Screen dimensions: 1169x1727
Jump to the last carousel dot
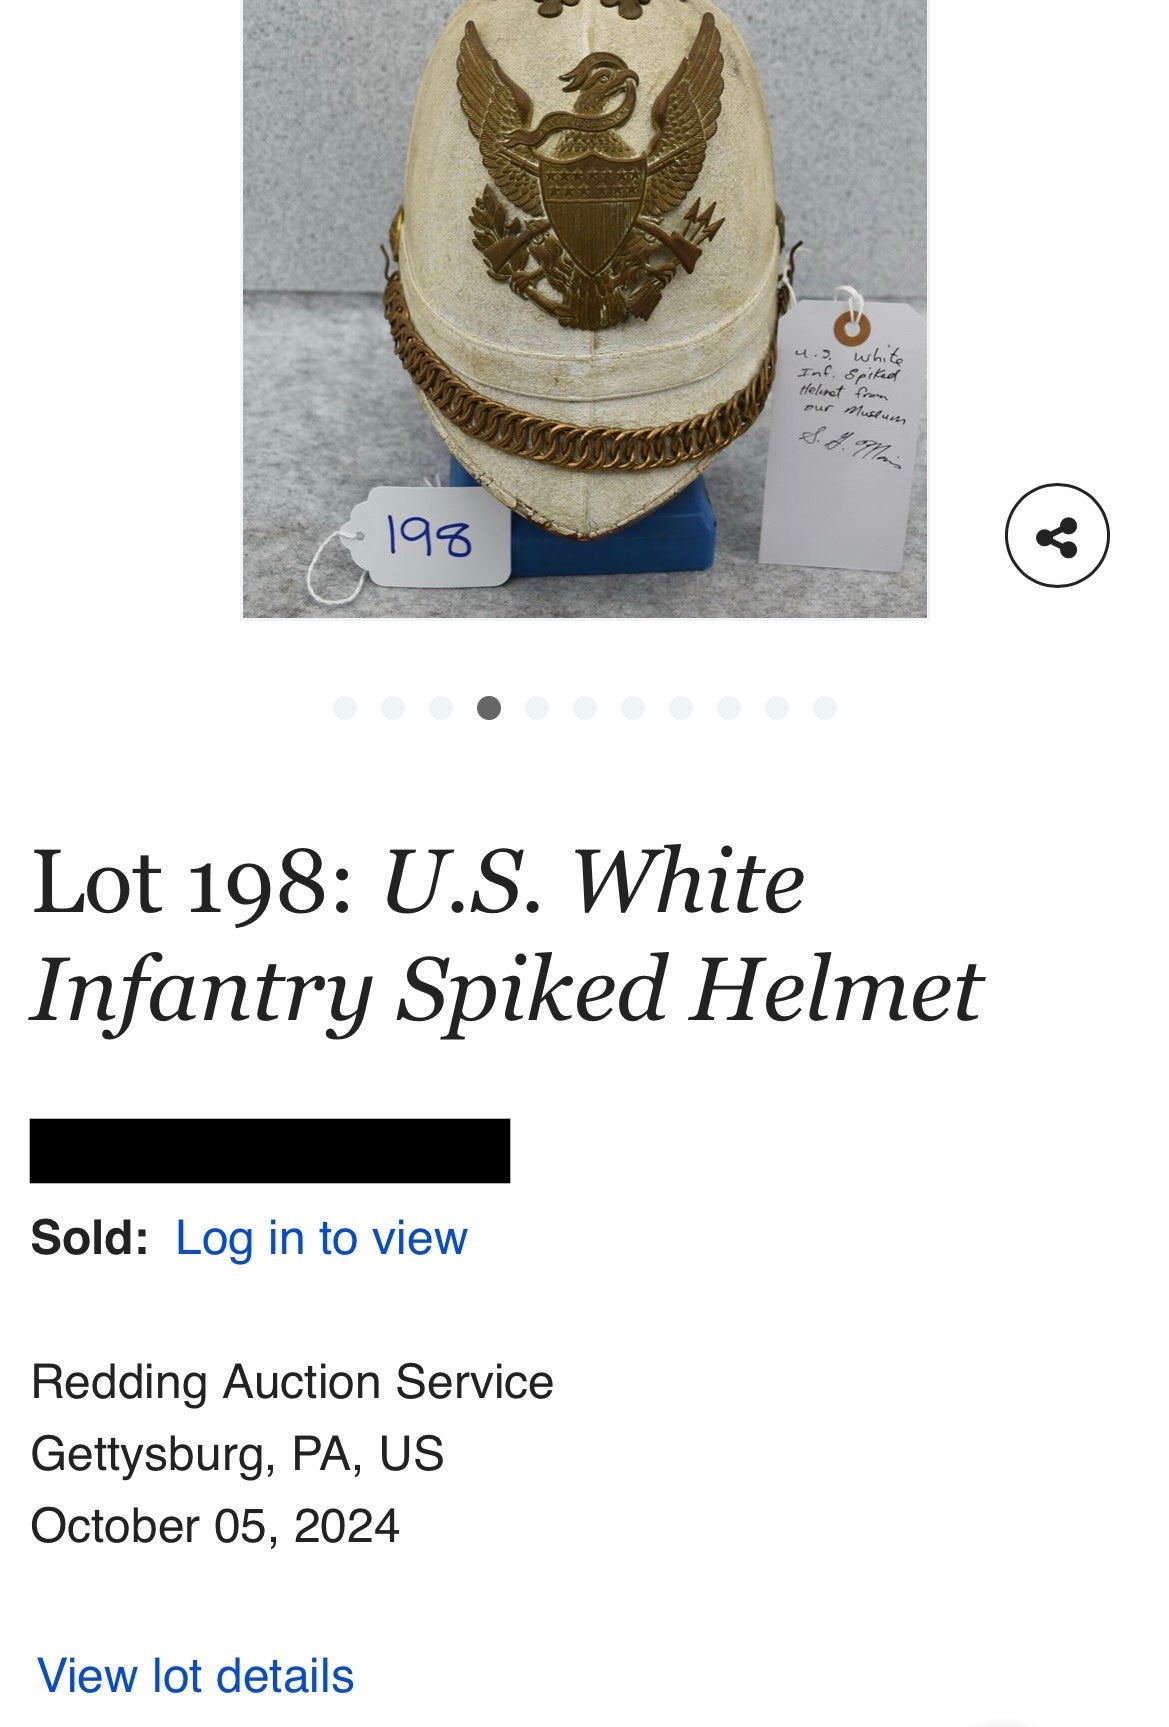click(825, 708)
